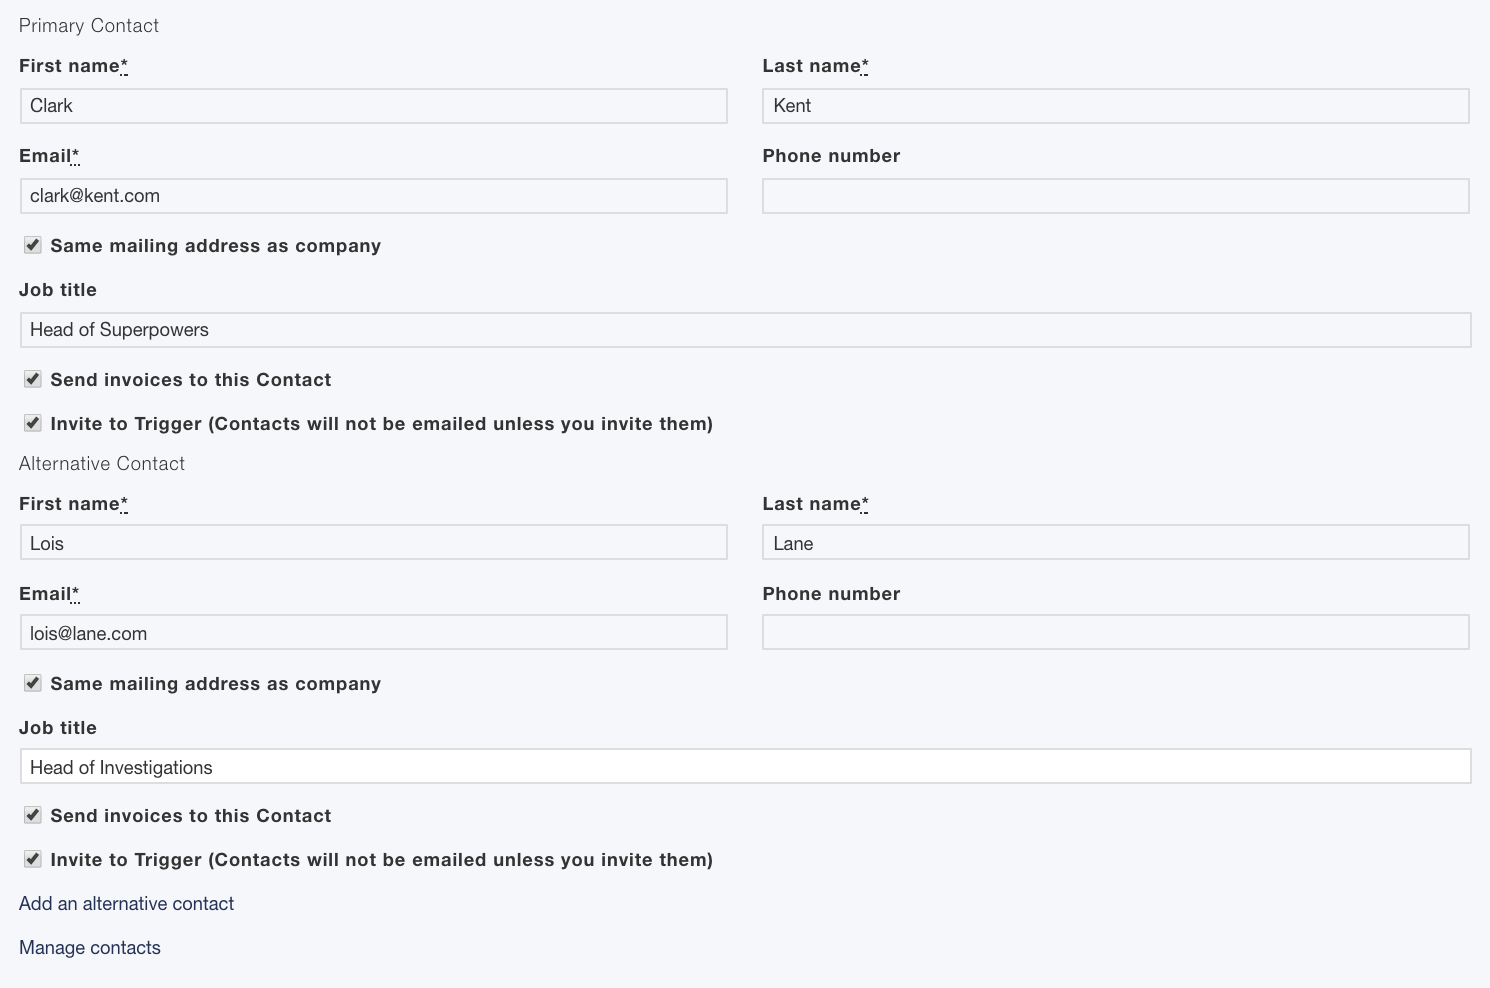Click the Add an alternative contact link

click(x=126, y=903)
